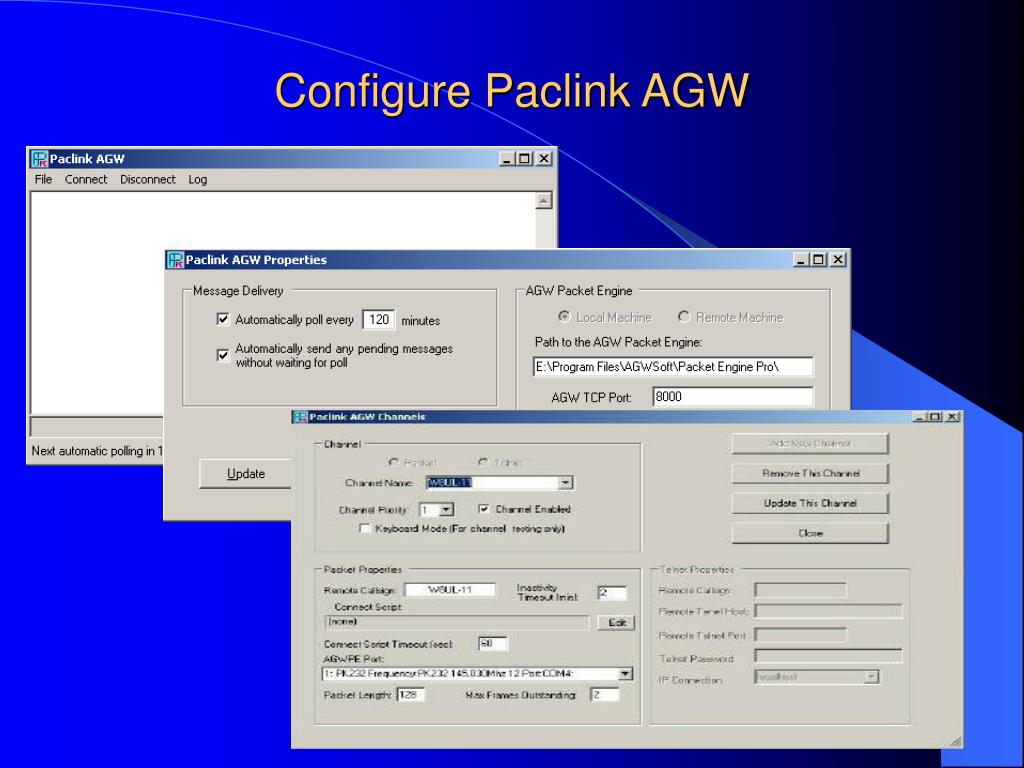1024x768 pixels.
Task: Click the AGW TCP Port field
Action: coord(733,396)
